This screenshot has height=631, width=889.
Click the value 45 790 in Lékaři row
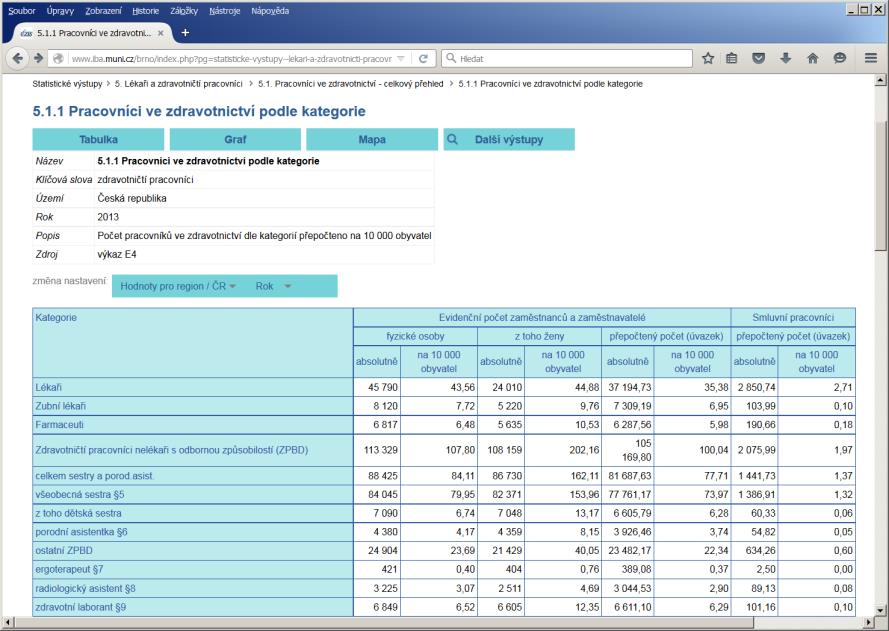pos(383,388)
